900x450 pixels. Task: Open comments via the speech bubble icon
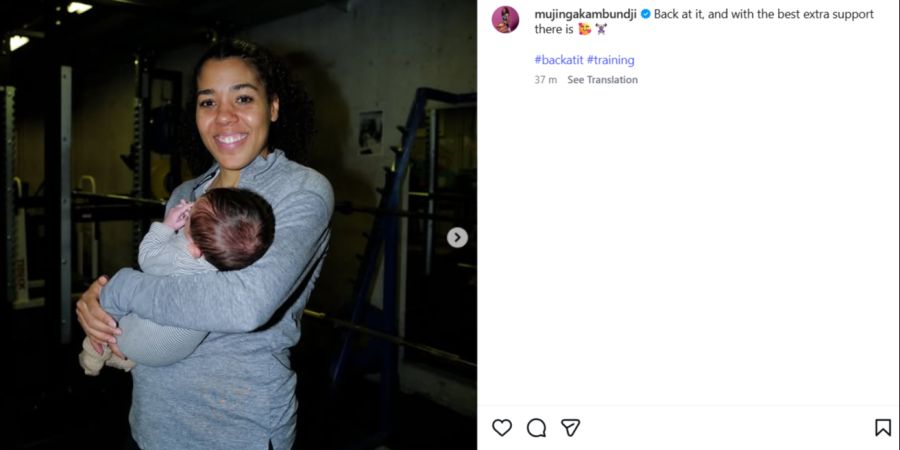click(536, 428)
